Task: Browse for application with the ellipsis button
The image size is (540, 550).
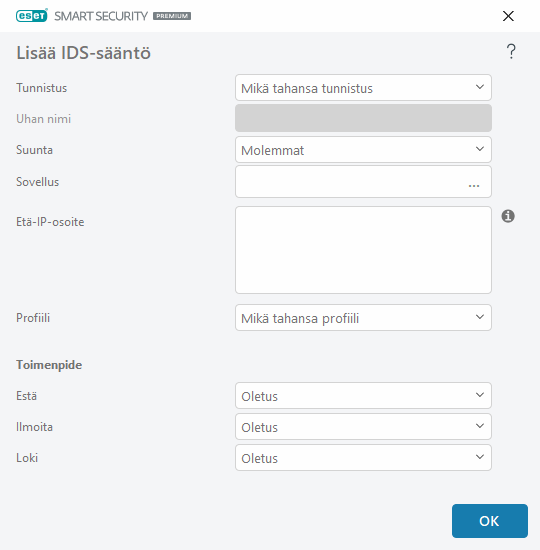Action: pyautogui.click(x=474, y=186)
